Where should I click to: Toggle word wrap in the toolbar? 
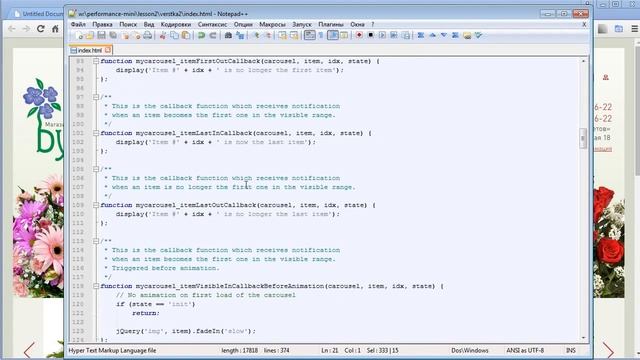310,36
